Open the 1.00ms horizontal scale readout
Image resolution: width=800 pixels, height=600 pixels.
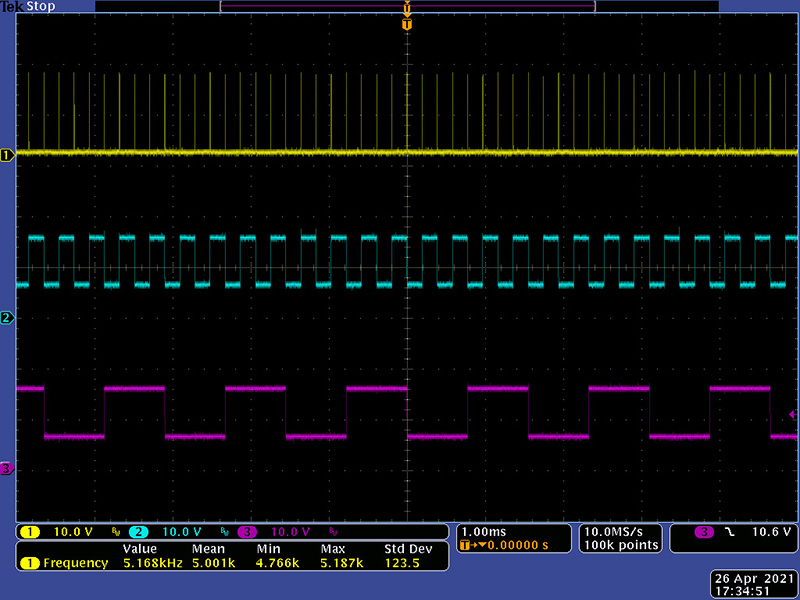485,531
